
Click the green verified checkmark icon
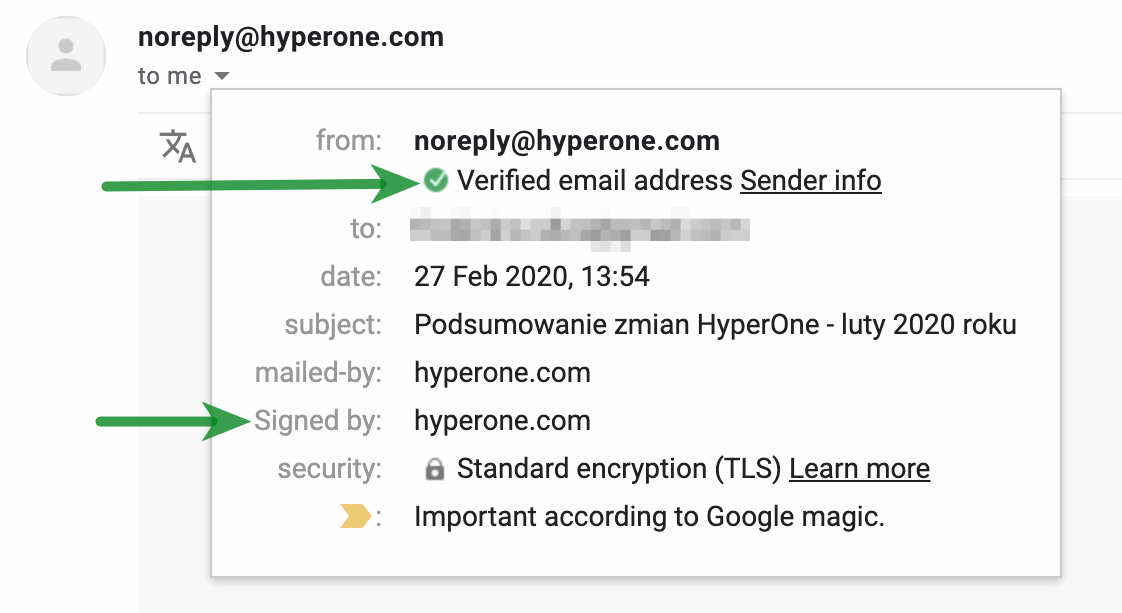(435, 180)
